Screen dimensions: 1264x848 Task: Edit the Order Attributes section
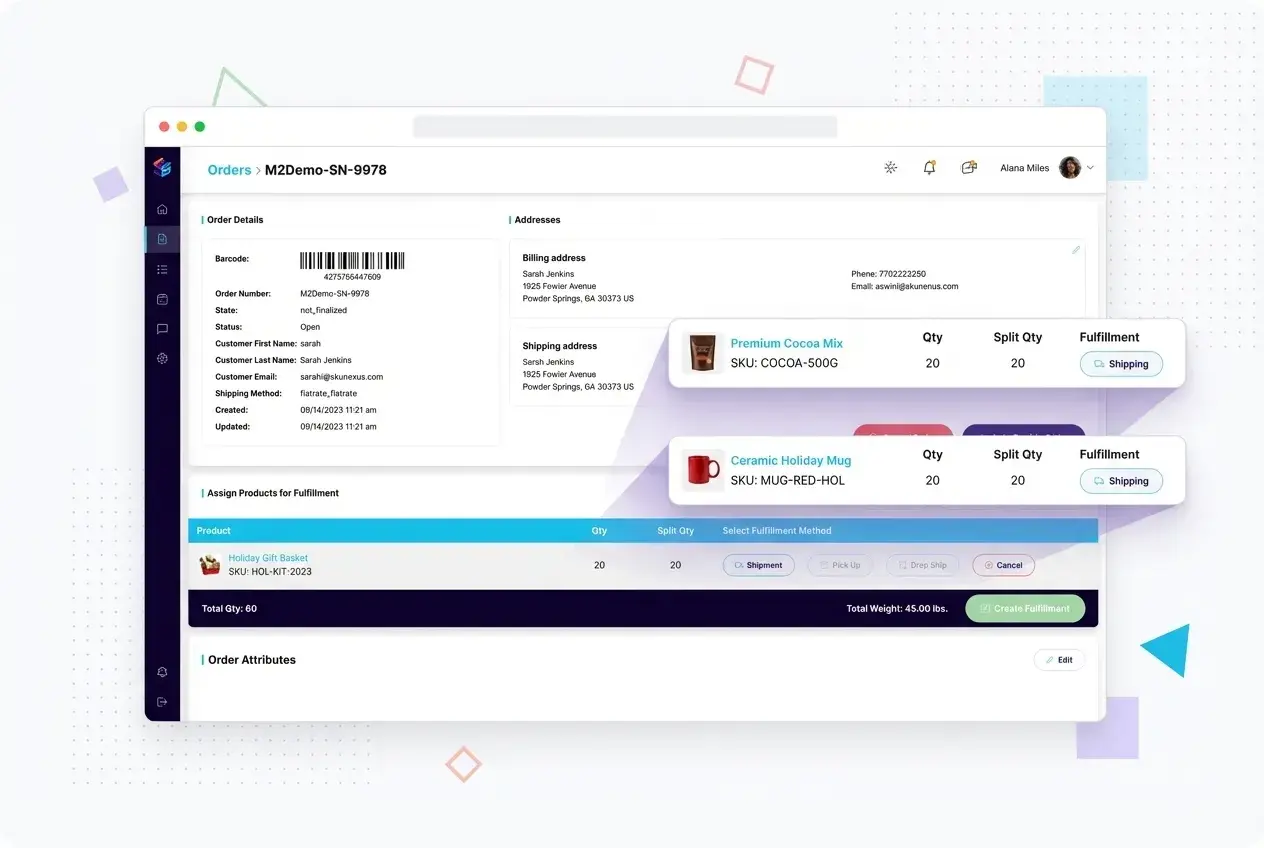pos(1059,660)
